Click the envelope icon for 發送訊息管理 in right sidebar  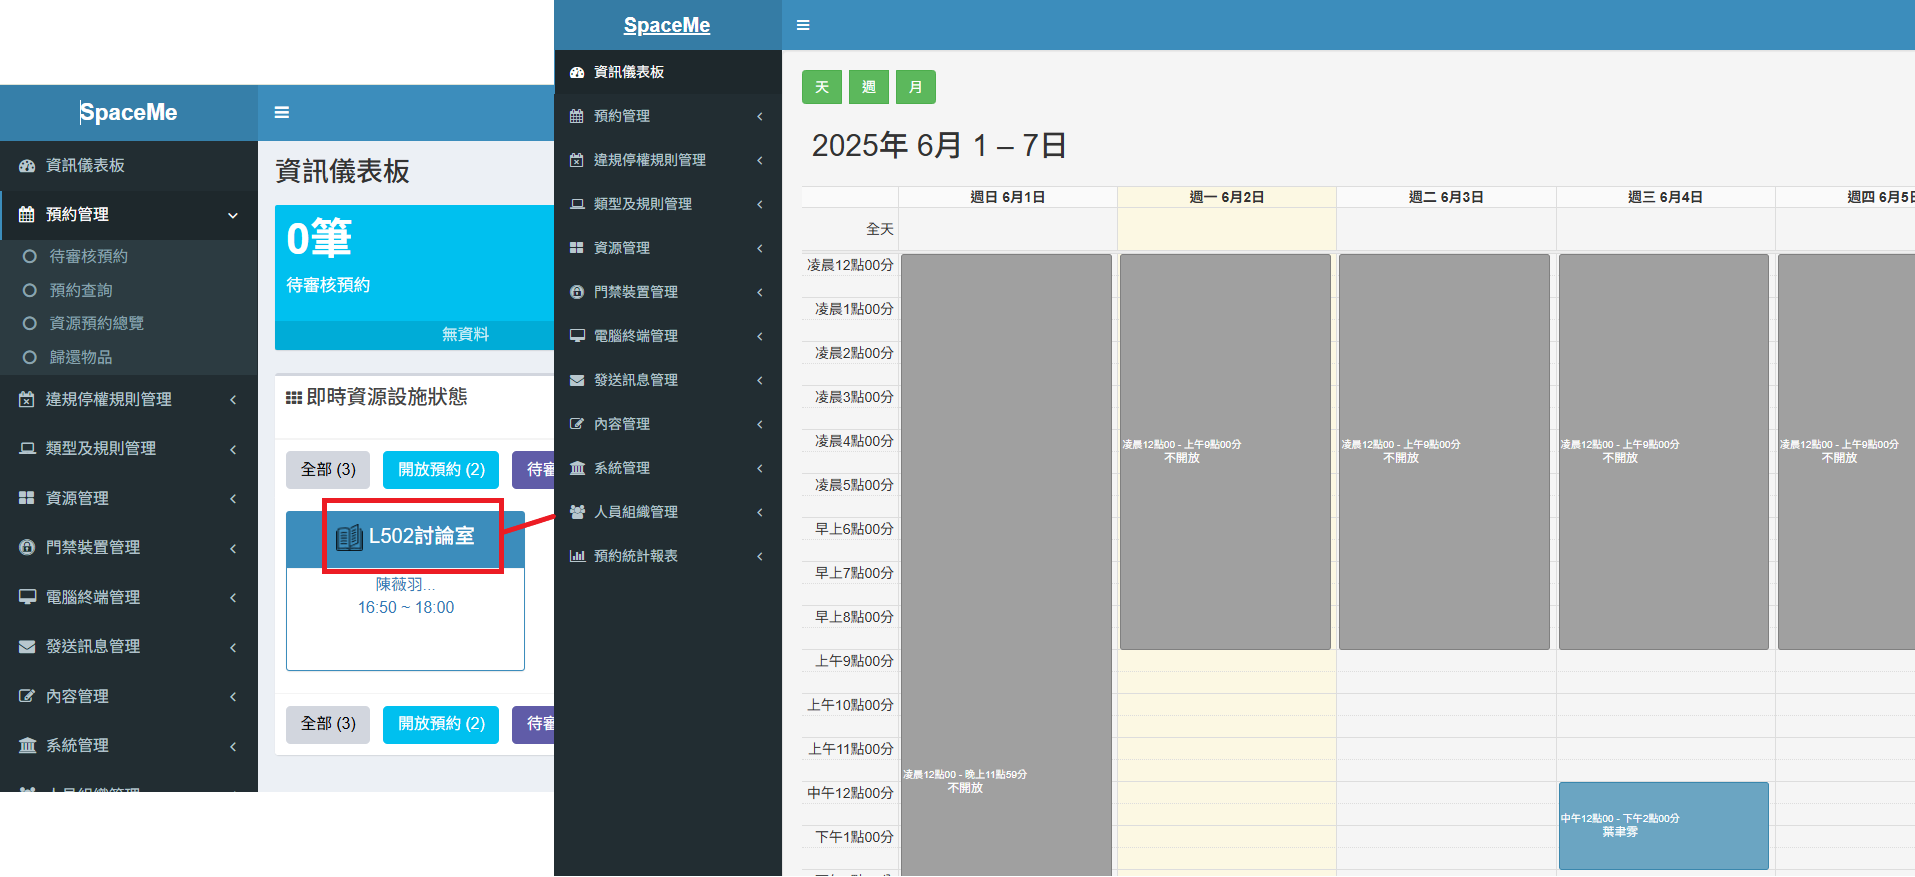[577, 380]
